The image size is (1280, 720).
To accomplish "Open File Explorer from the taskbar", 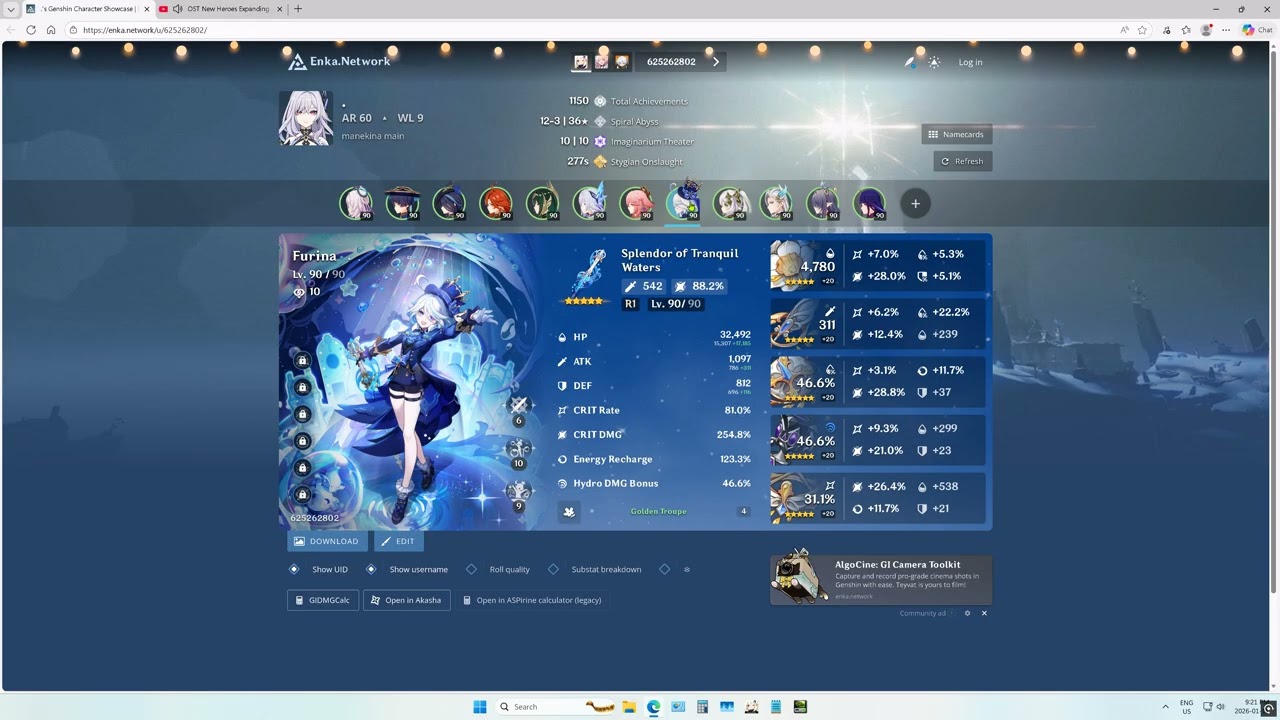I will pyautogui.click(x=629, y=707).
